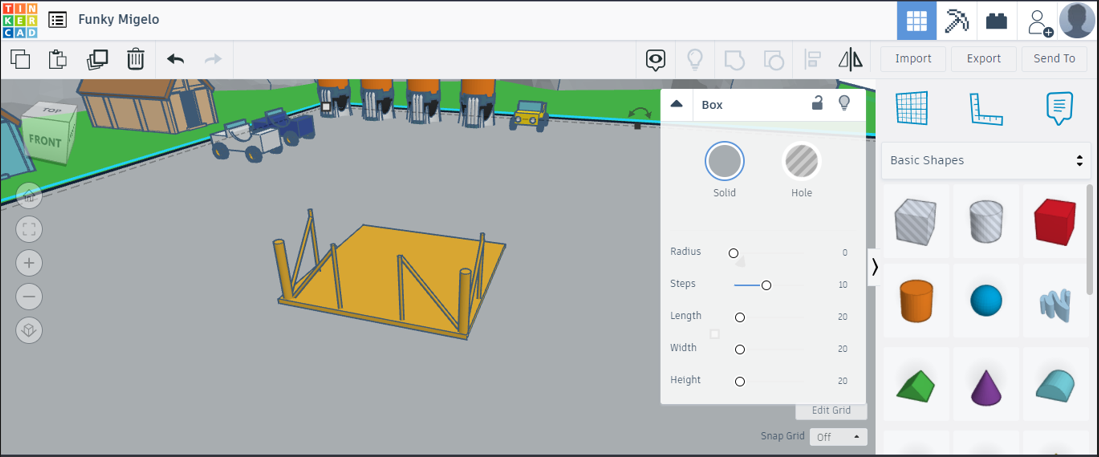Switch to orthographic view icon

pyautogui.click(x=29, y=330)
